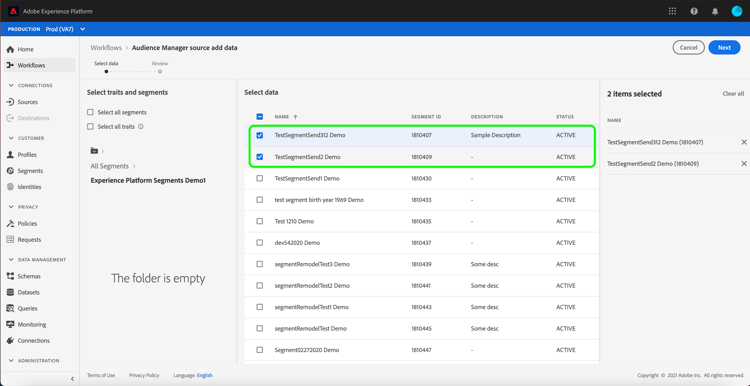This screenshot has width=750, height=386.
Task: Remove TestSegmentSend2 Demo from selected items
Action: [744, 164]
